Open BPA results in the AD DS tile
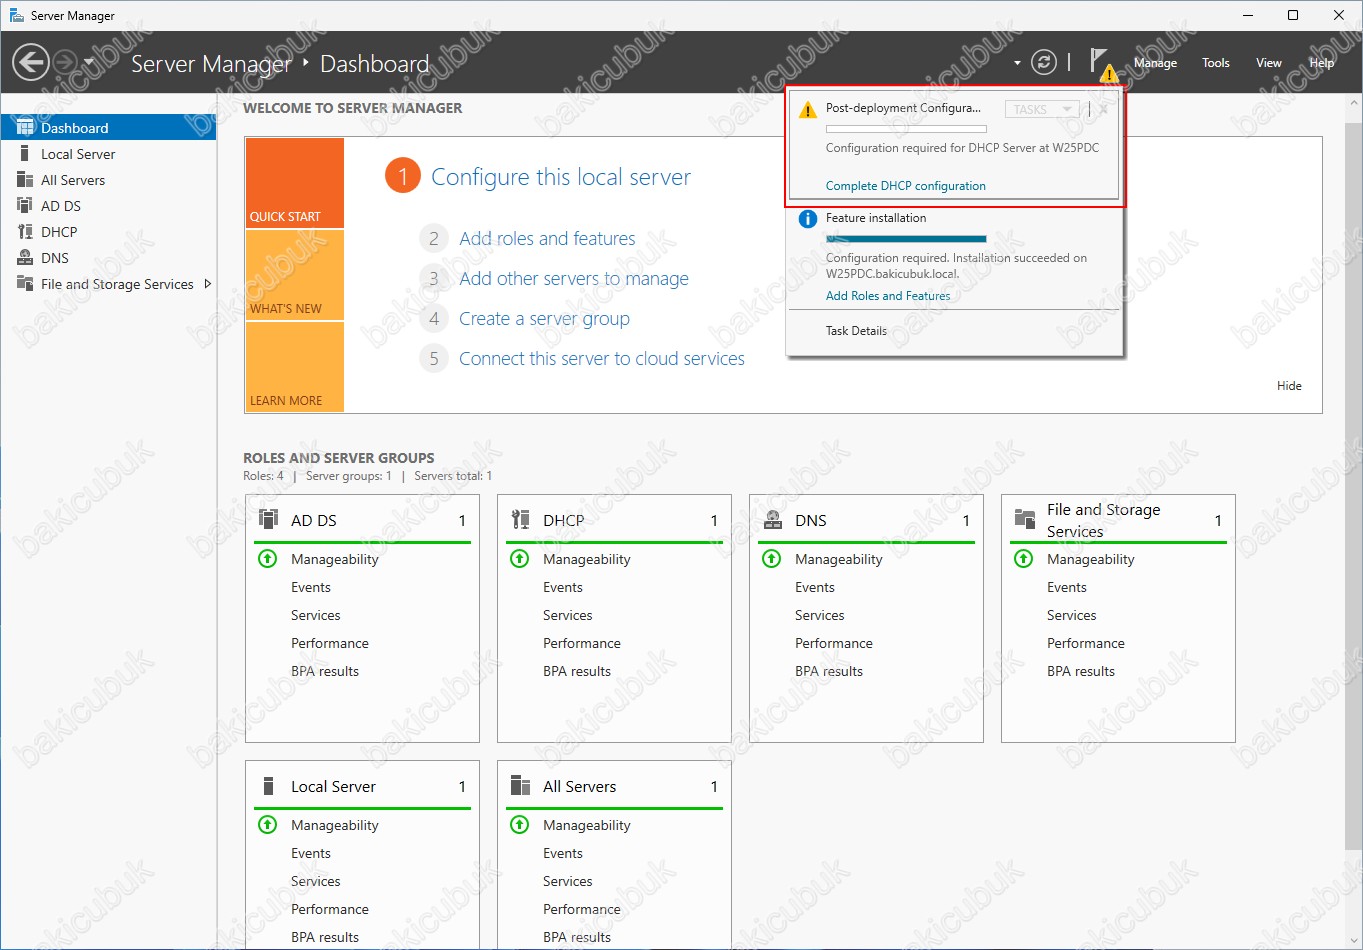Image resolution: width=1363 pixels, height=950 pixels. pyautogui.click(x=325, y=671)
